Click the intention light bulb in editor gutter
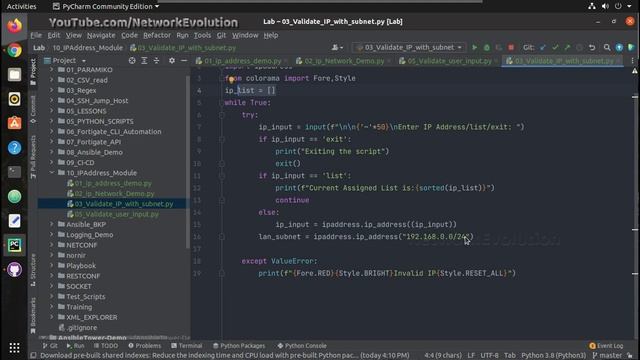640x360 pixels. click(231, 79)
